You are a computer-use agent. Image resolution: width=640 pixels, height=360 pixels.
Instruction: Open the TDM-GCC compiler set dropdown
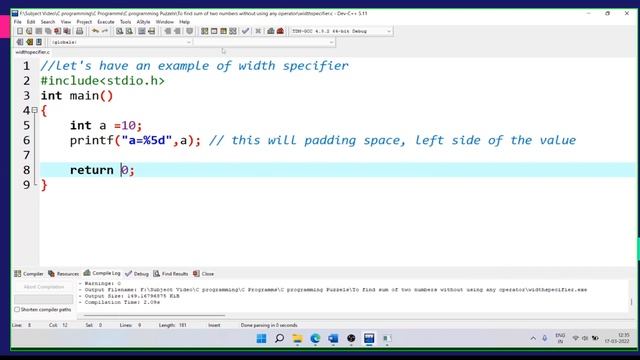click(341, 31)
